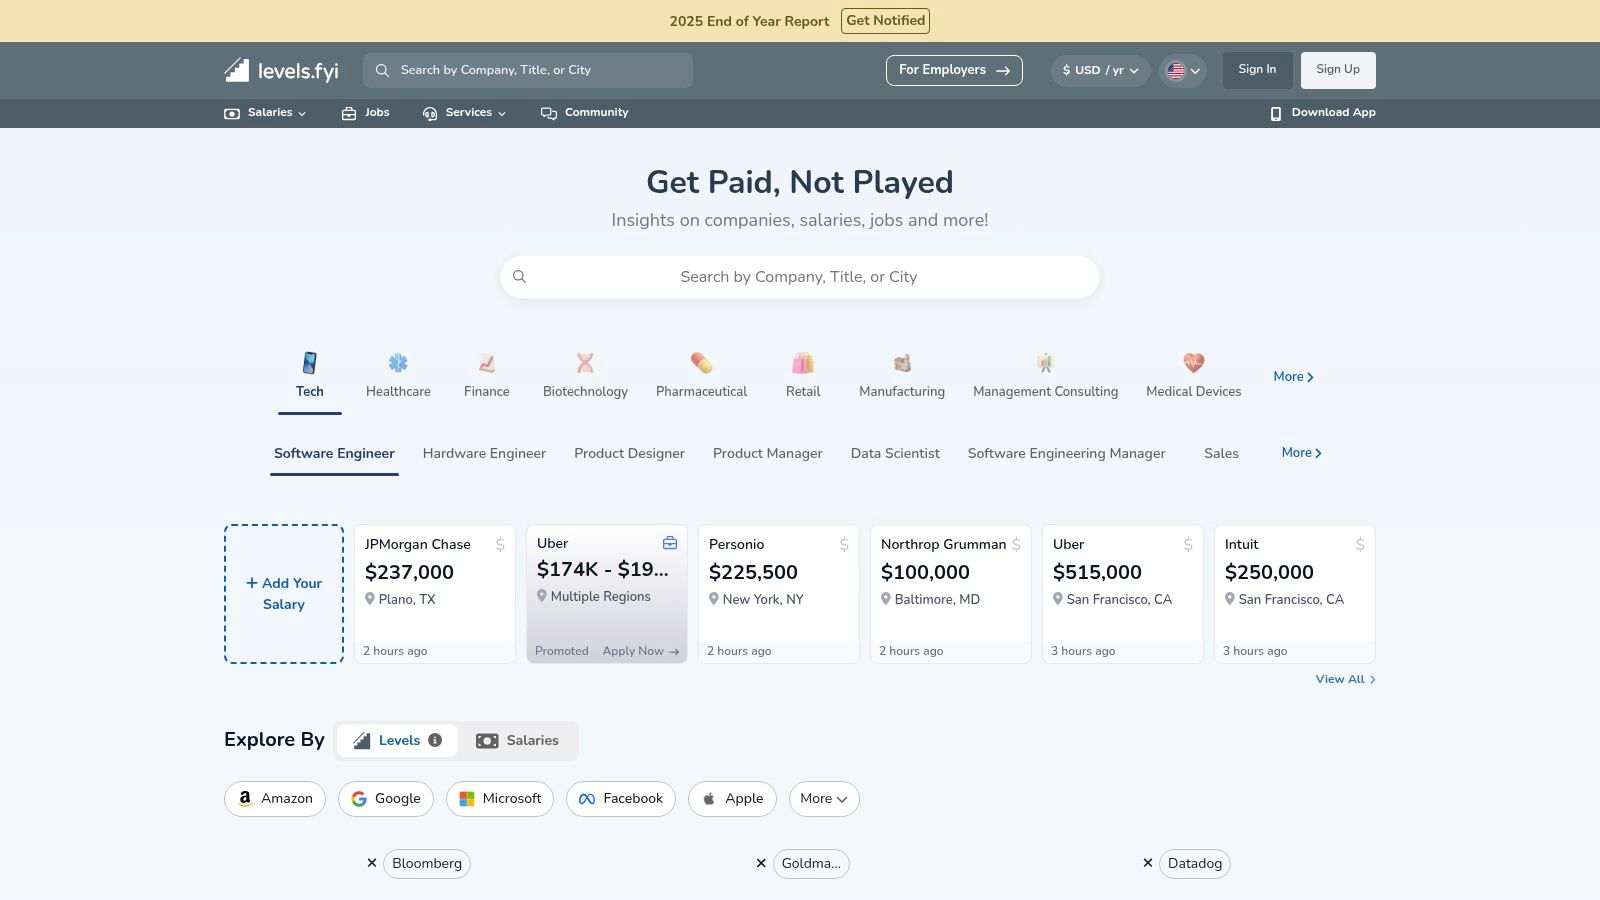Open the Add Your Salary card
Viewport: 1600px width, 900px height.
point(284,594)
